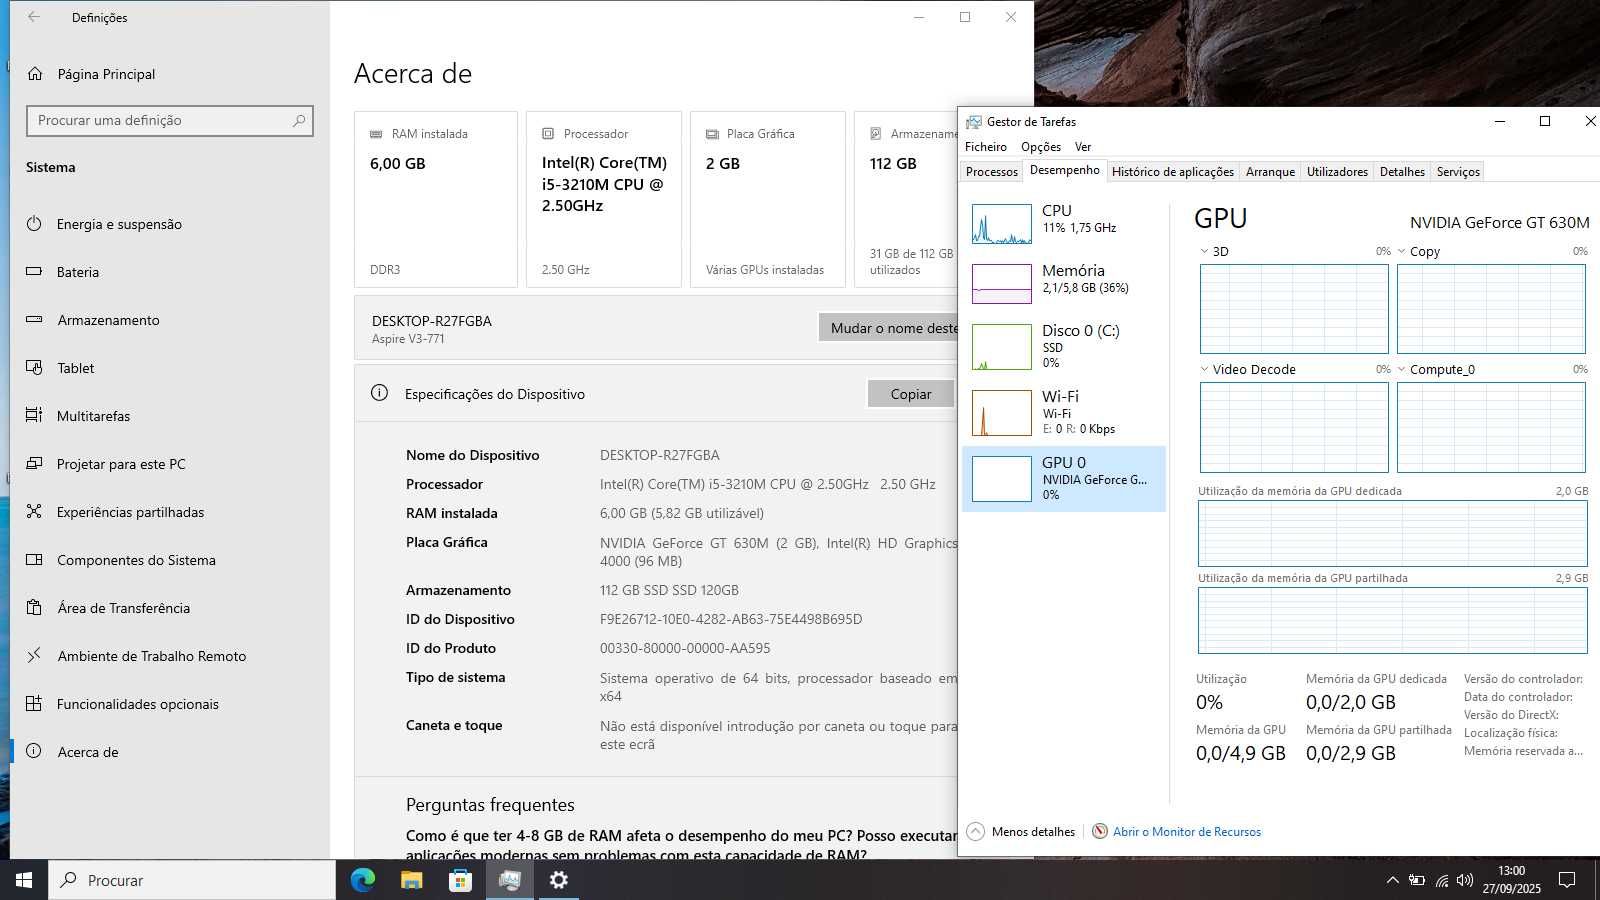Image resolution: width=1600 pixels, height=900 pixels.
Task: Switch to the Detalhes tab
Action: [x=1402, y=172]
